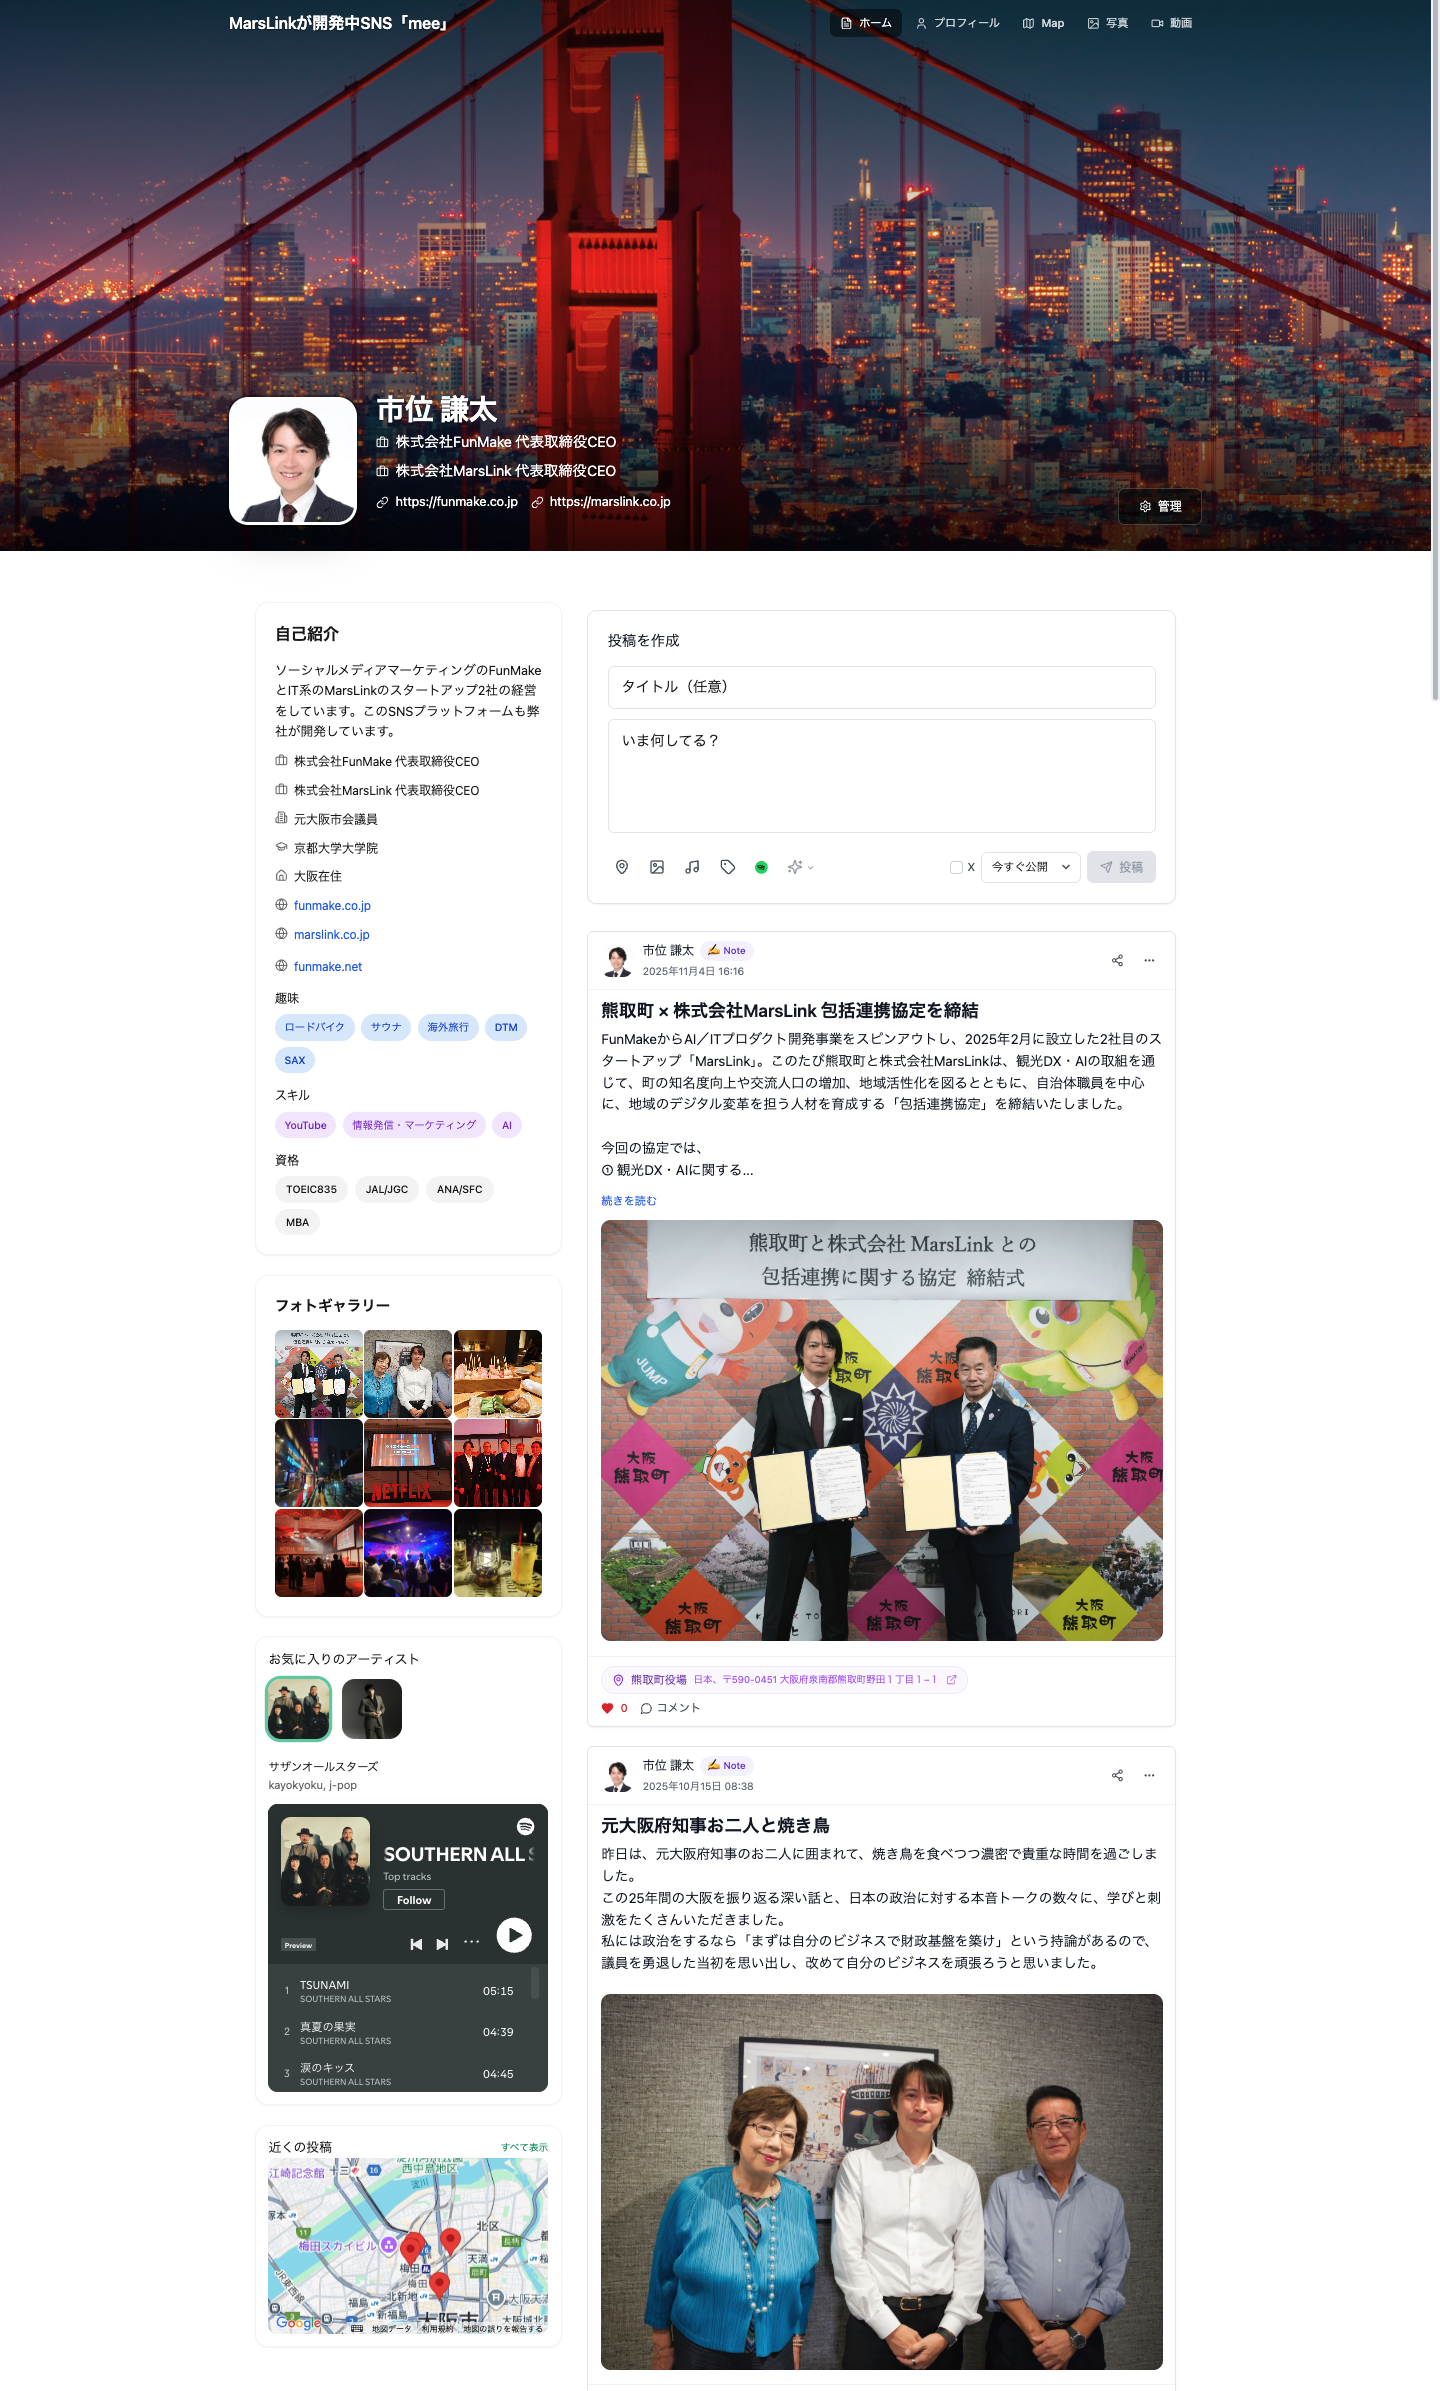Open the AI sparkle options dropdown

click(x=800, y=867)
